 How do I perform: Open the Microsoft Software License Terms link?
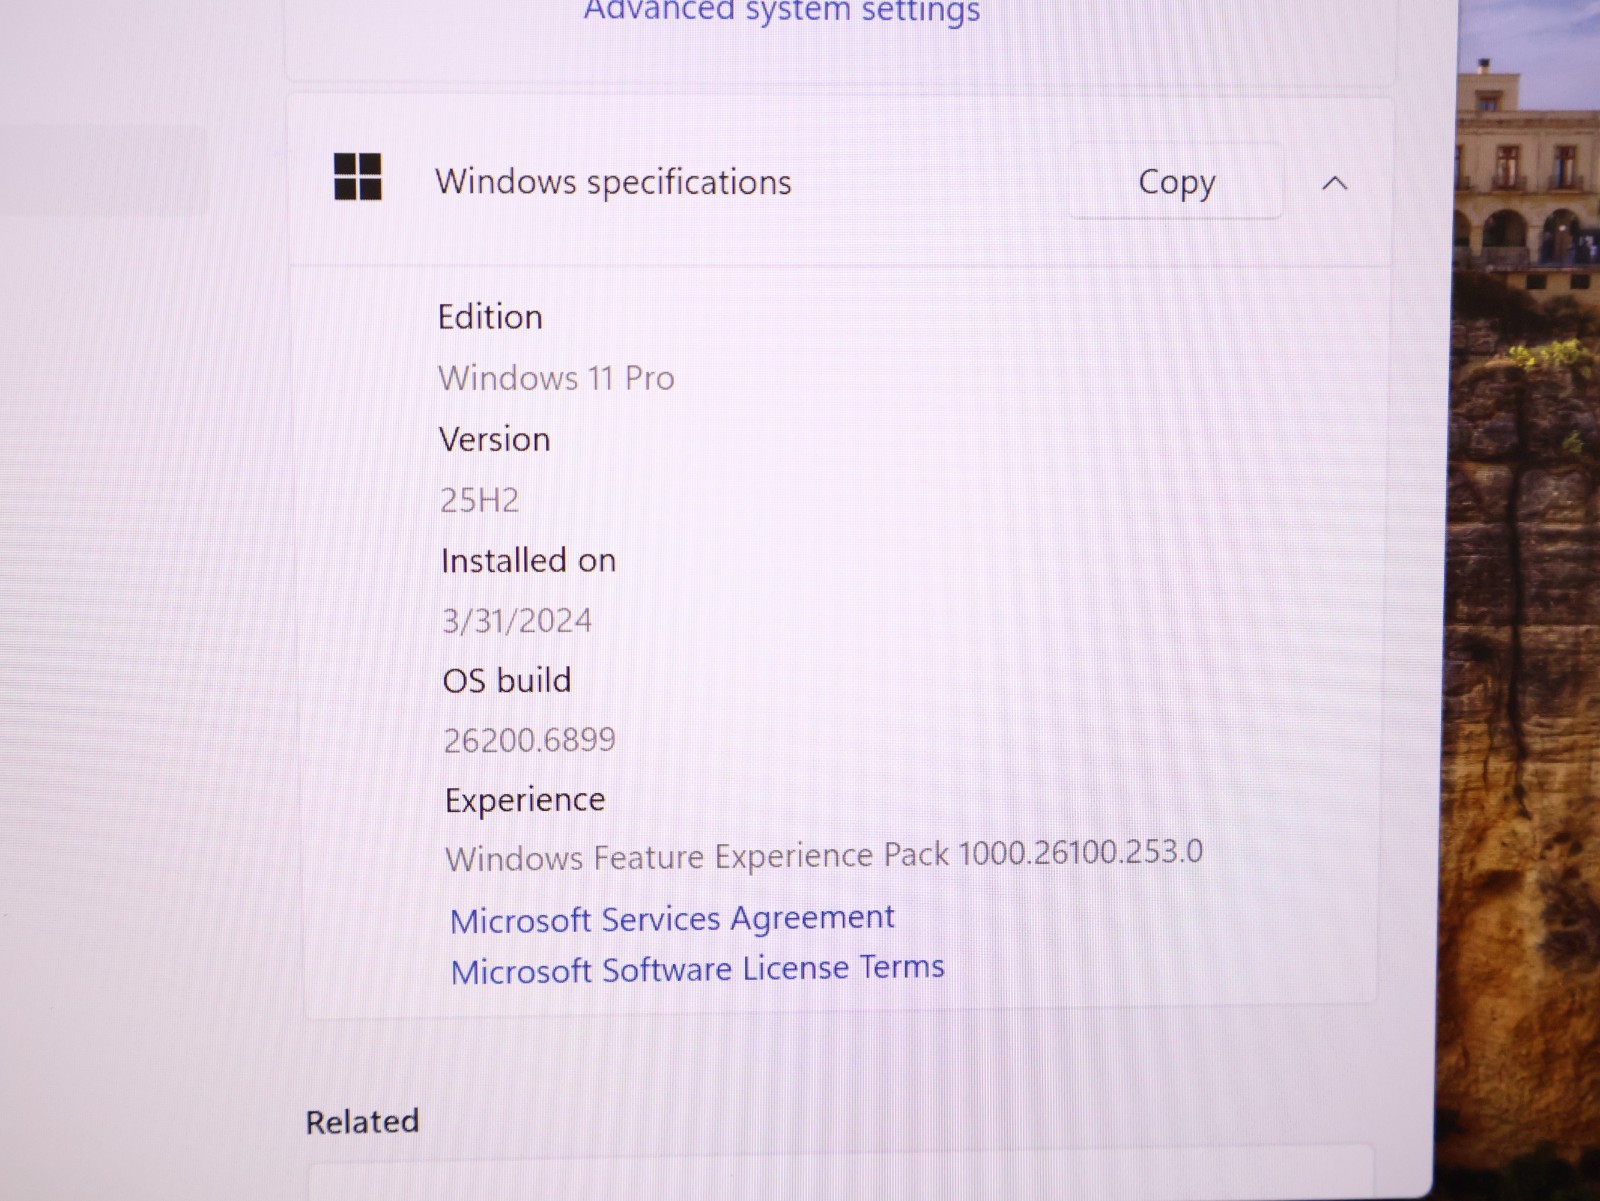(697, 969)
